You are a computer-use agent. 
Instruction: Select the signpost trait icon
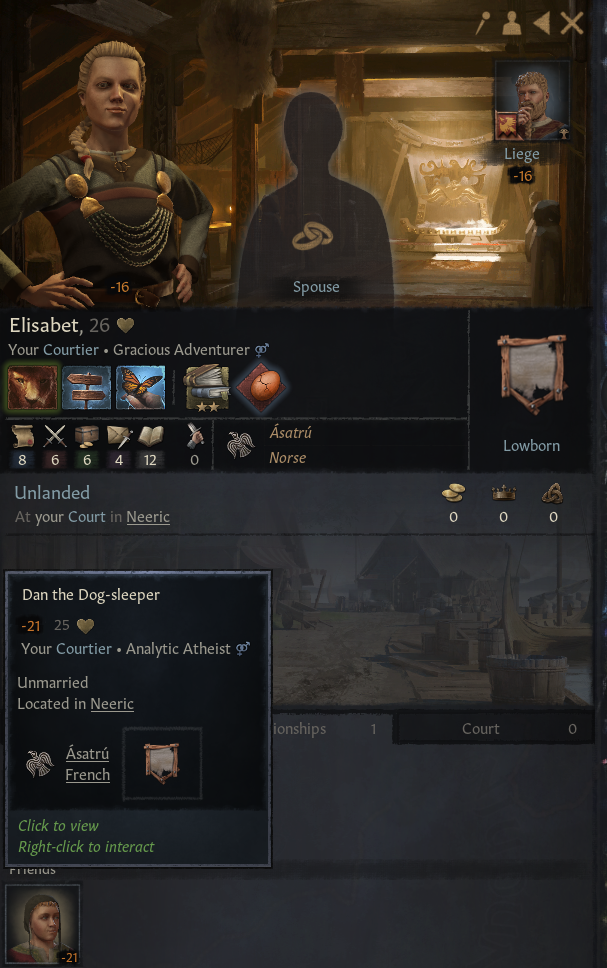click(x=86, y=387)
